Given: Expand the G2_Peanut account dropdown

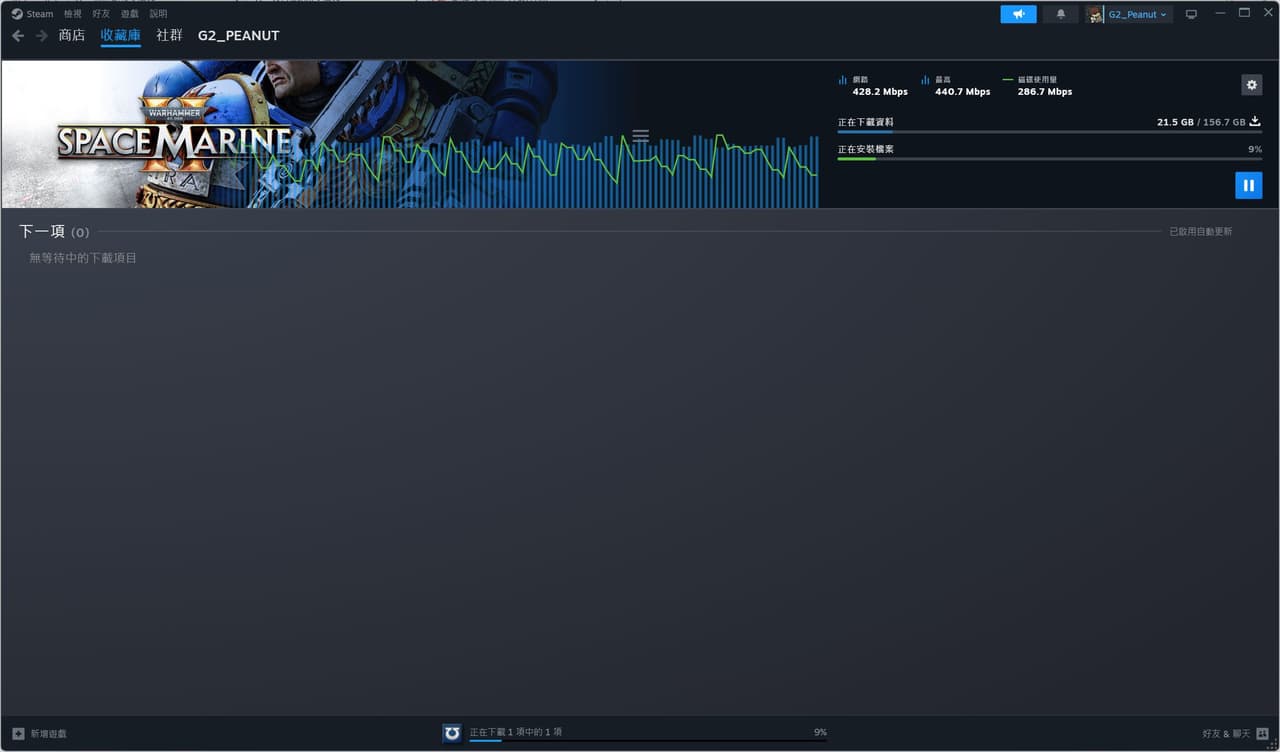Looking at the screenshot, I should (x=1138, y=15).
